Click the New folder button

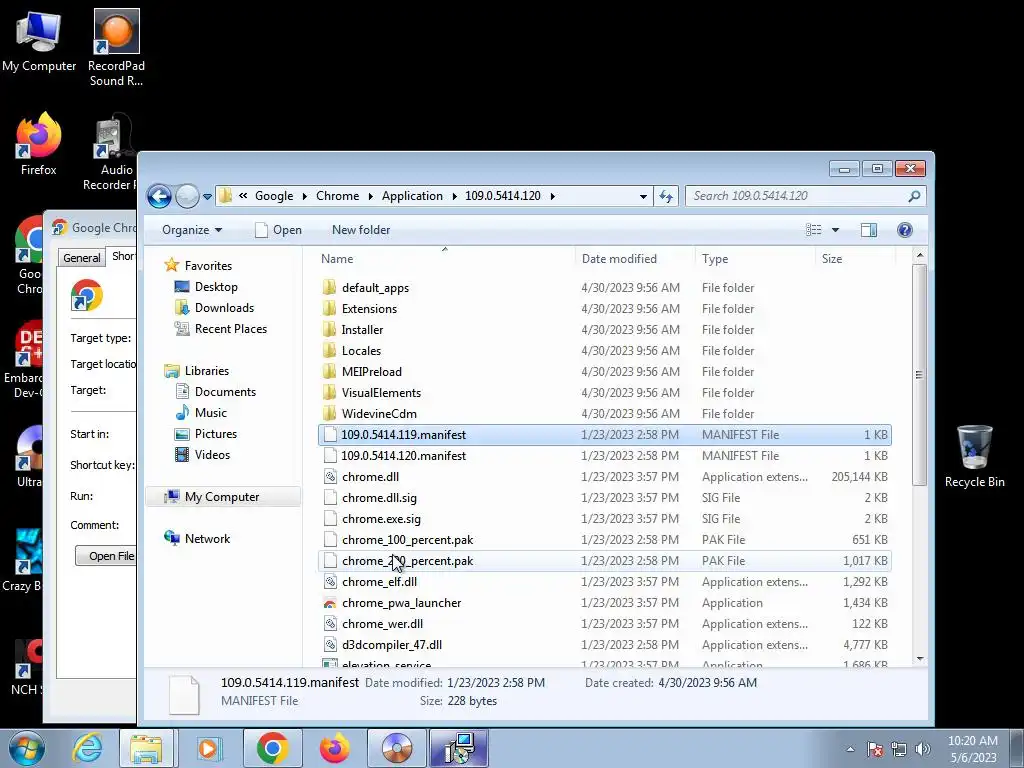coord(361,230)
